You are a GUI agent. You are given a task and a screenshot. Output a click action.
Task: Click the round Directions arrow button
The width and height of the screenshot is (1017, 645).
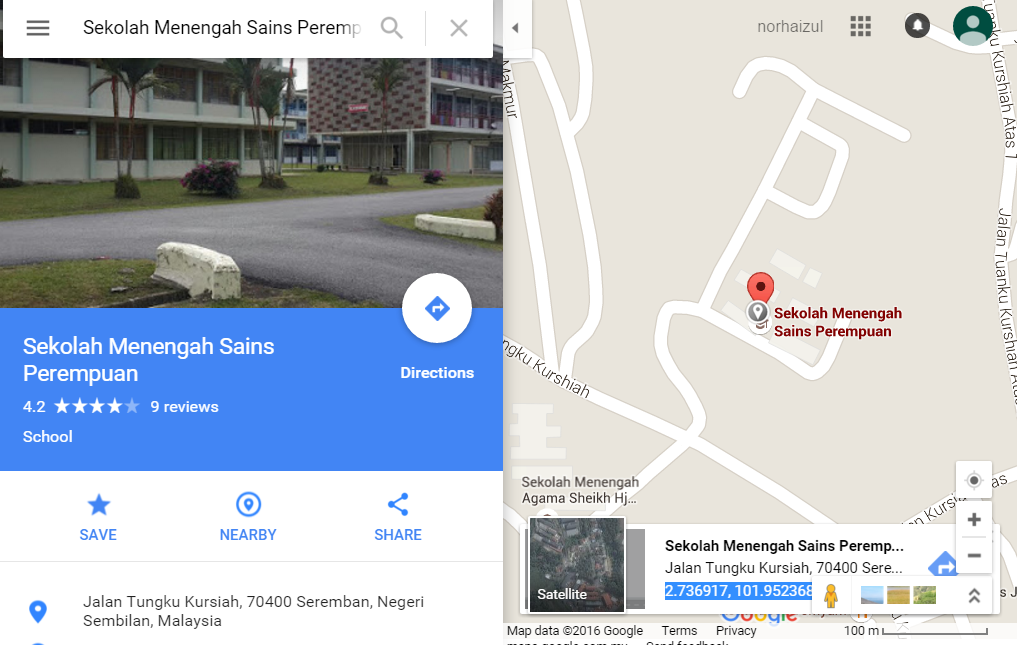(437, 308)
